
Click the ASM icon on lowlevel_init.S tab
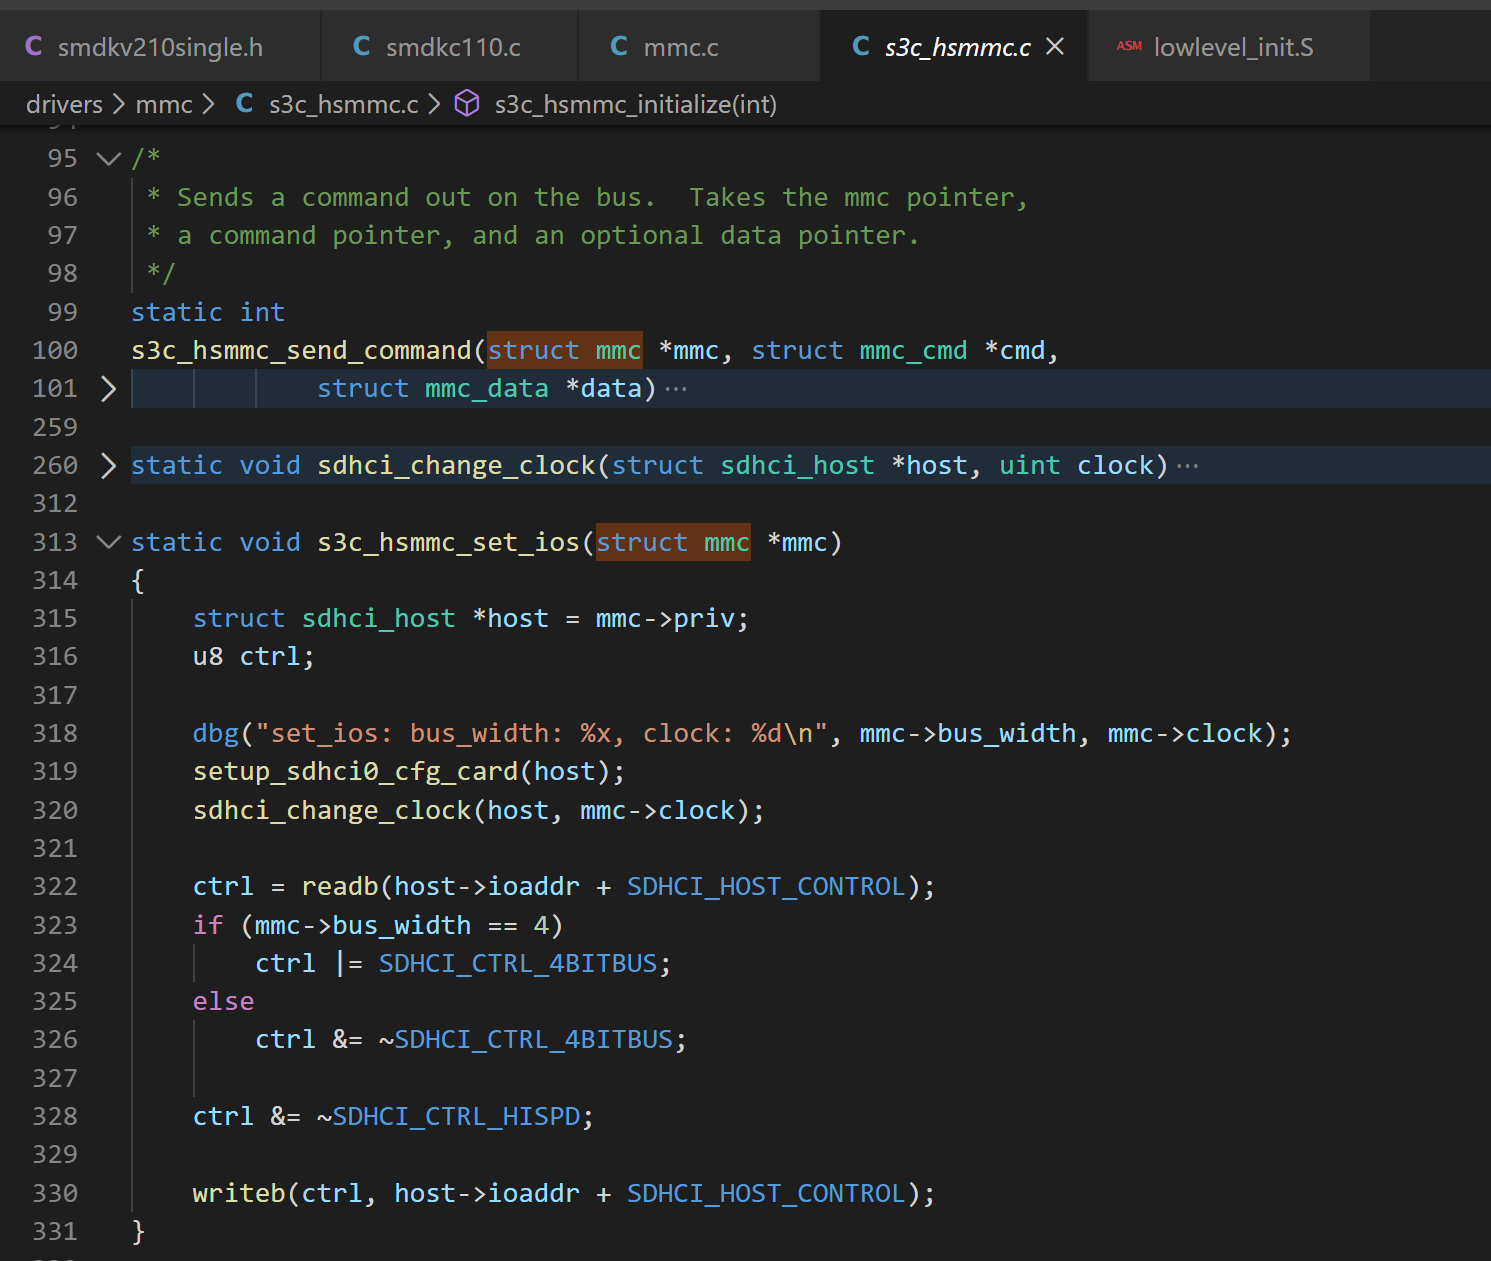(x=1129, y=46)
